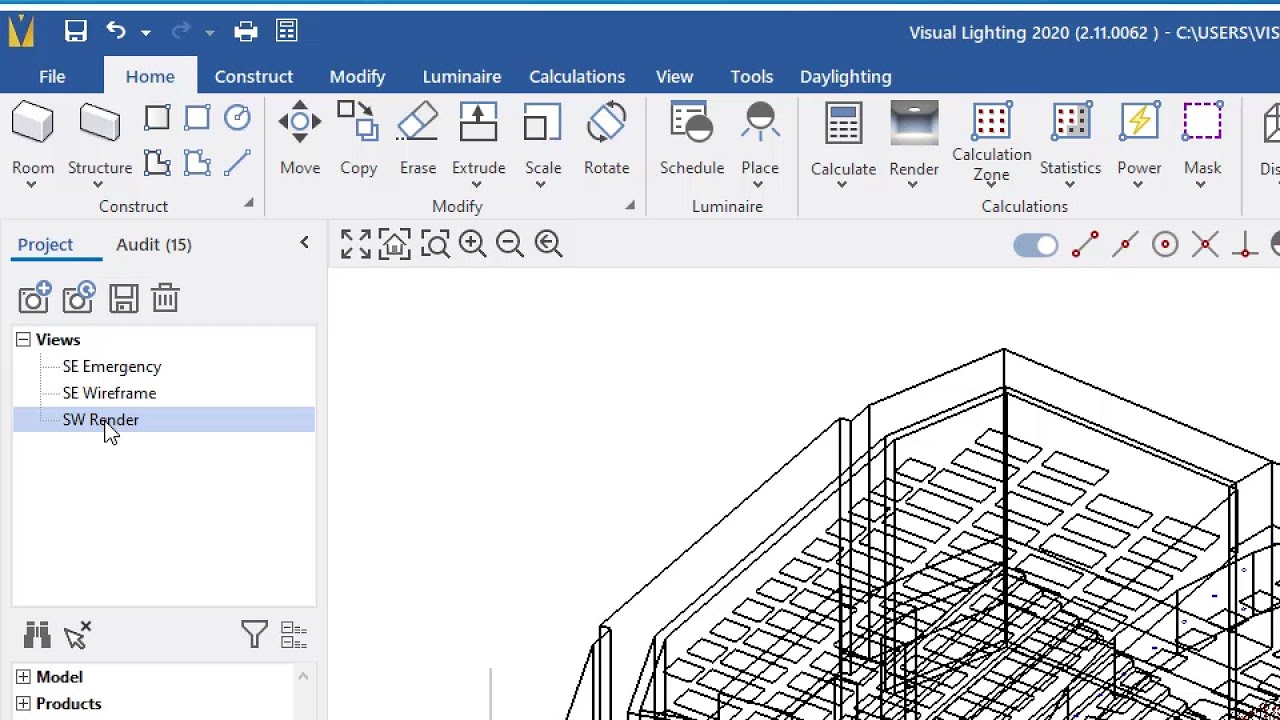Image resolution: width=1280 pixels, height=720 pixels.
Task: Switch to the Luminaire ribbon tab
Action: coord(462,76)
